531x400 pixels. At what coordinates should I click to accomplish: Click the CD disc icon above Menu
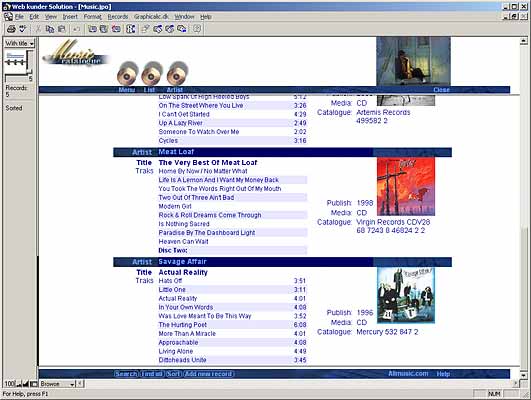tap(128, 73)
